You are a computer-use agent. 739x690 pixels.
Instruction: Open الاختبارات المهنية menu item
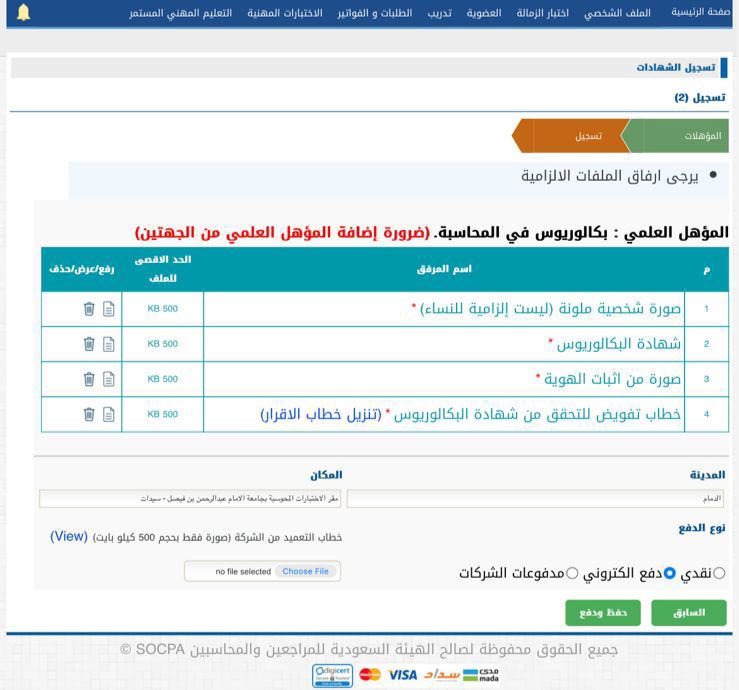(285, 13)
